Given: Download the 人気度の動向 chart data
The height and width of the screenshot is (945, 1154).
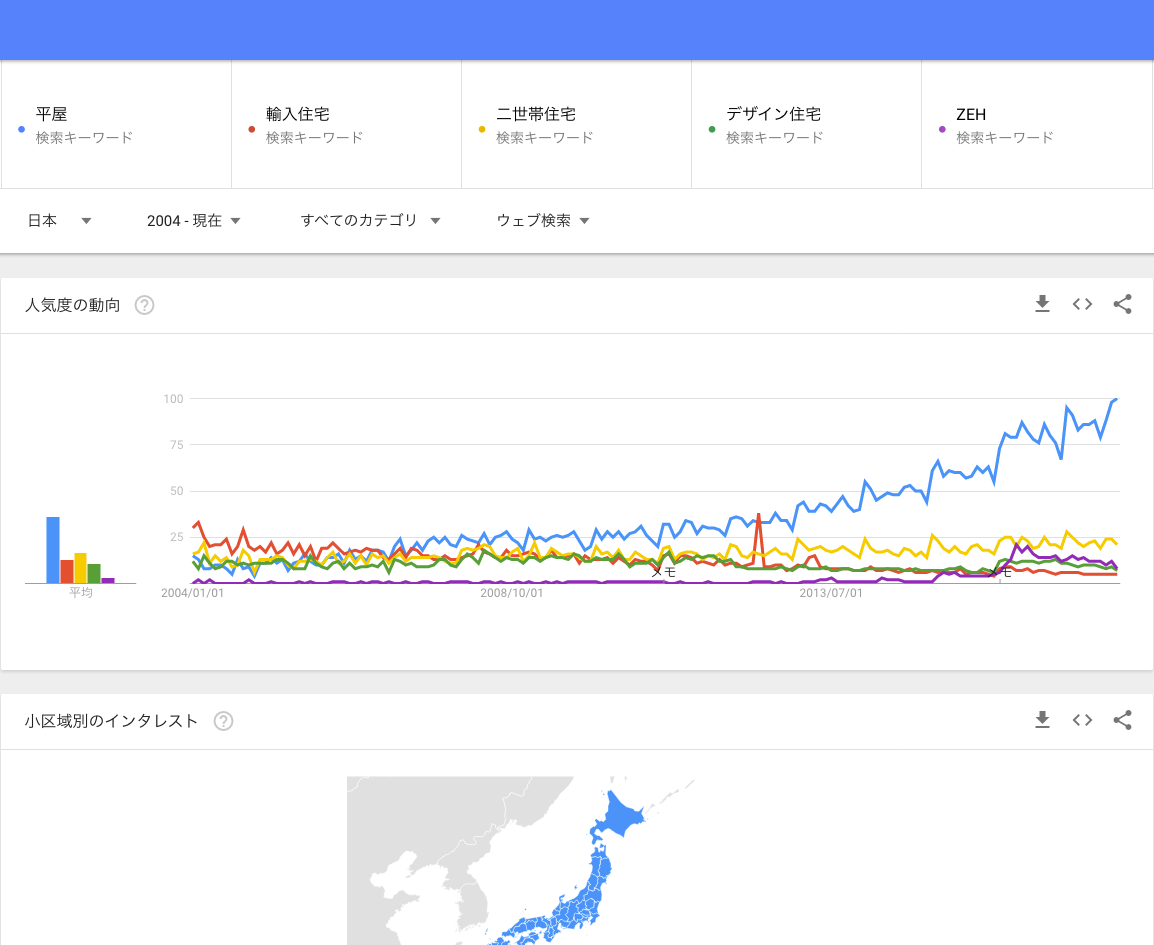Looking at the screenshot, I should (x=1042, y=305).
